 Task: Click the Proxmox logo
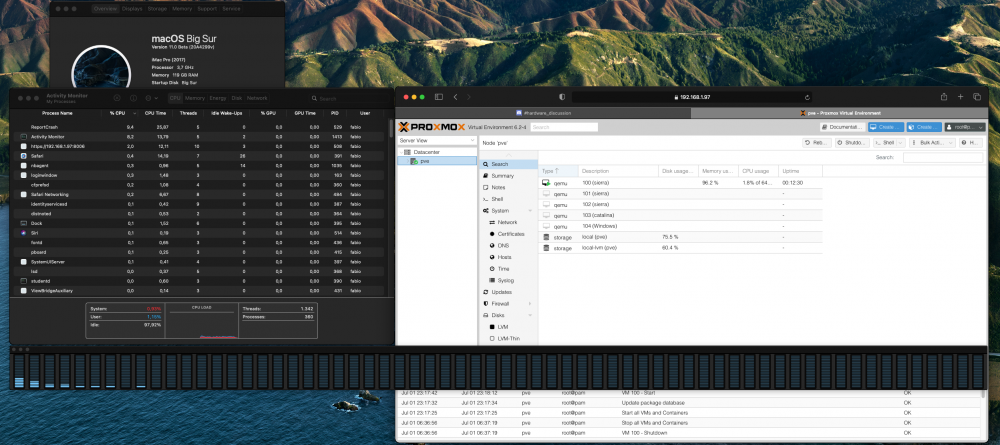pyautogui.click(x=431, y=127)
